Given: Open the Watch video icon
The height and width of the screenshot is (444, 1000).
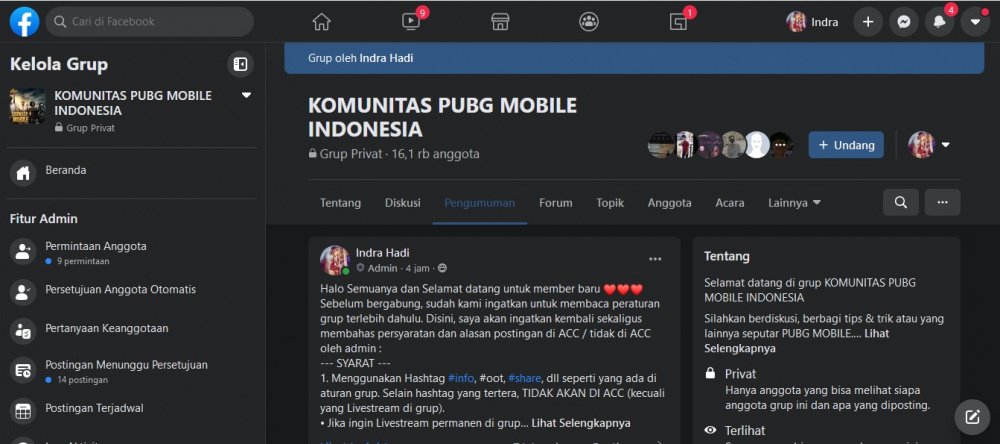Looking at the screenshot, I should [411, 22].
